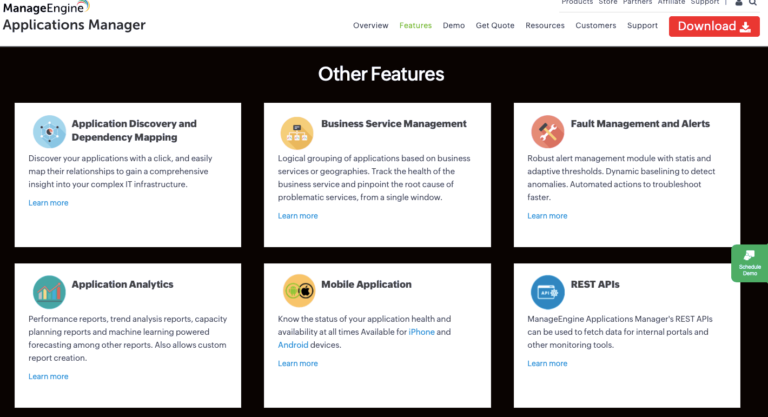The image size is (768, 417).
Task: Click Support in the top utility bar
Action: (705, 2)
